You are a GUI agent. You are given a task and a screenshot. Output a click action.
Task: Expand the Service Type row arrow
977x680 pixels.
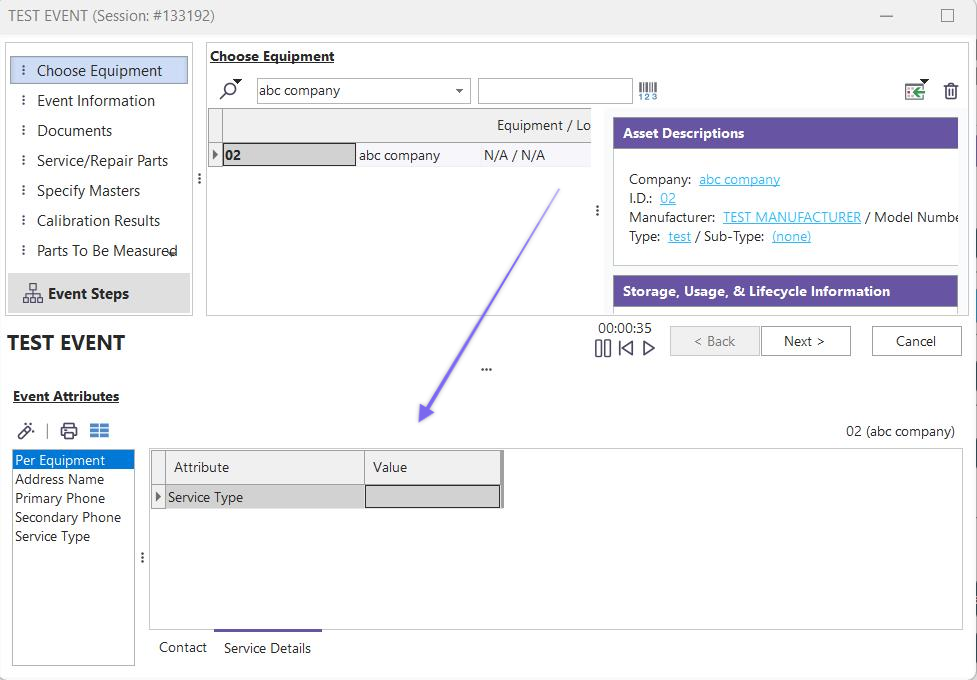pyautogui.click(x=158, y=497)
